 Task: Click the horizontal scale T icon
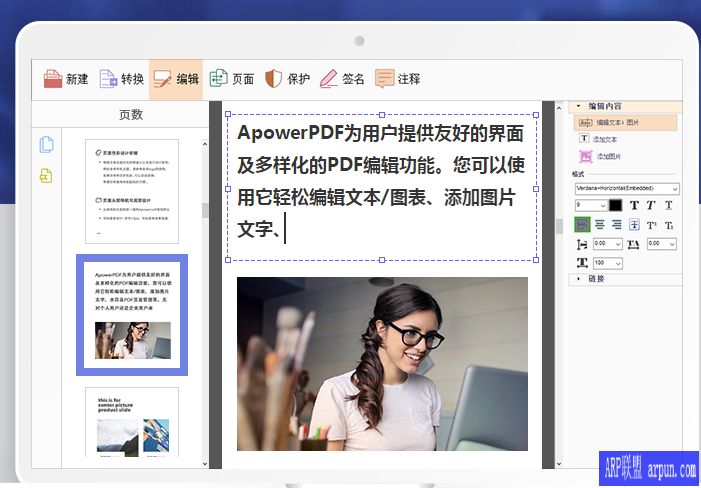click(582, 263)
